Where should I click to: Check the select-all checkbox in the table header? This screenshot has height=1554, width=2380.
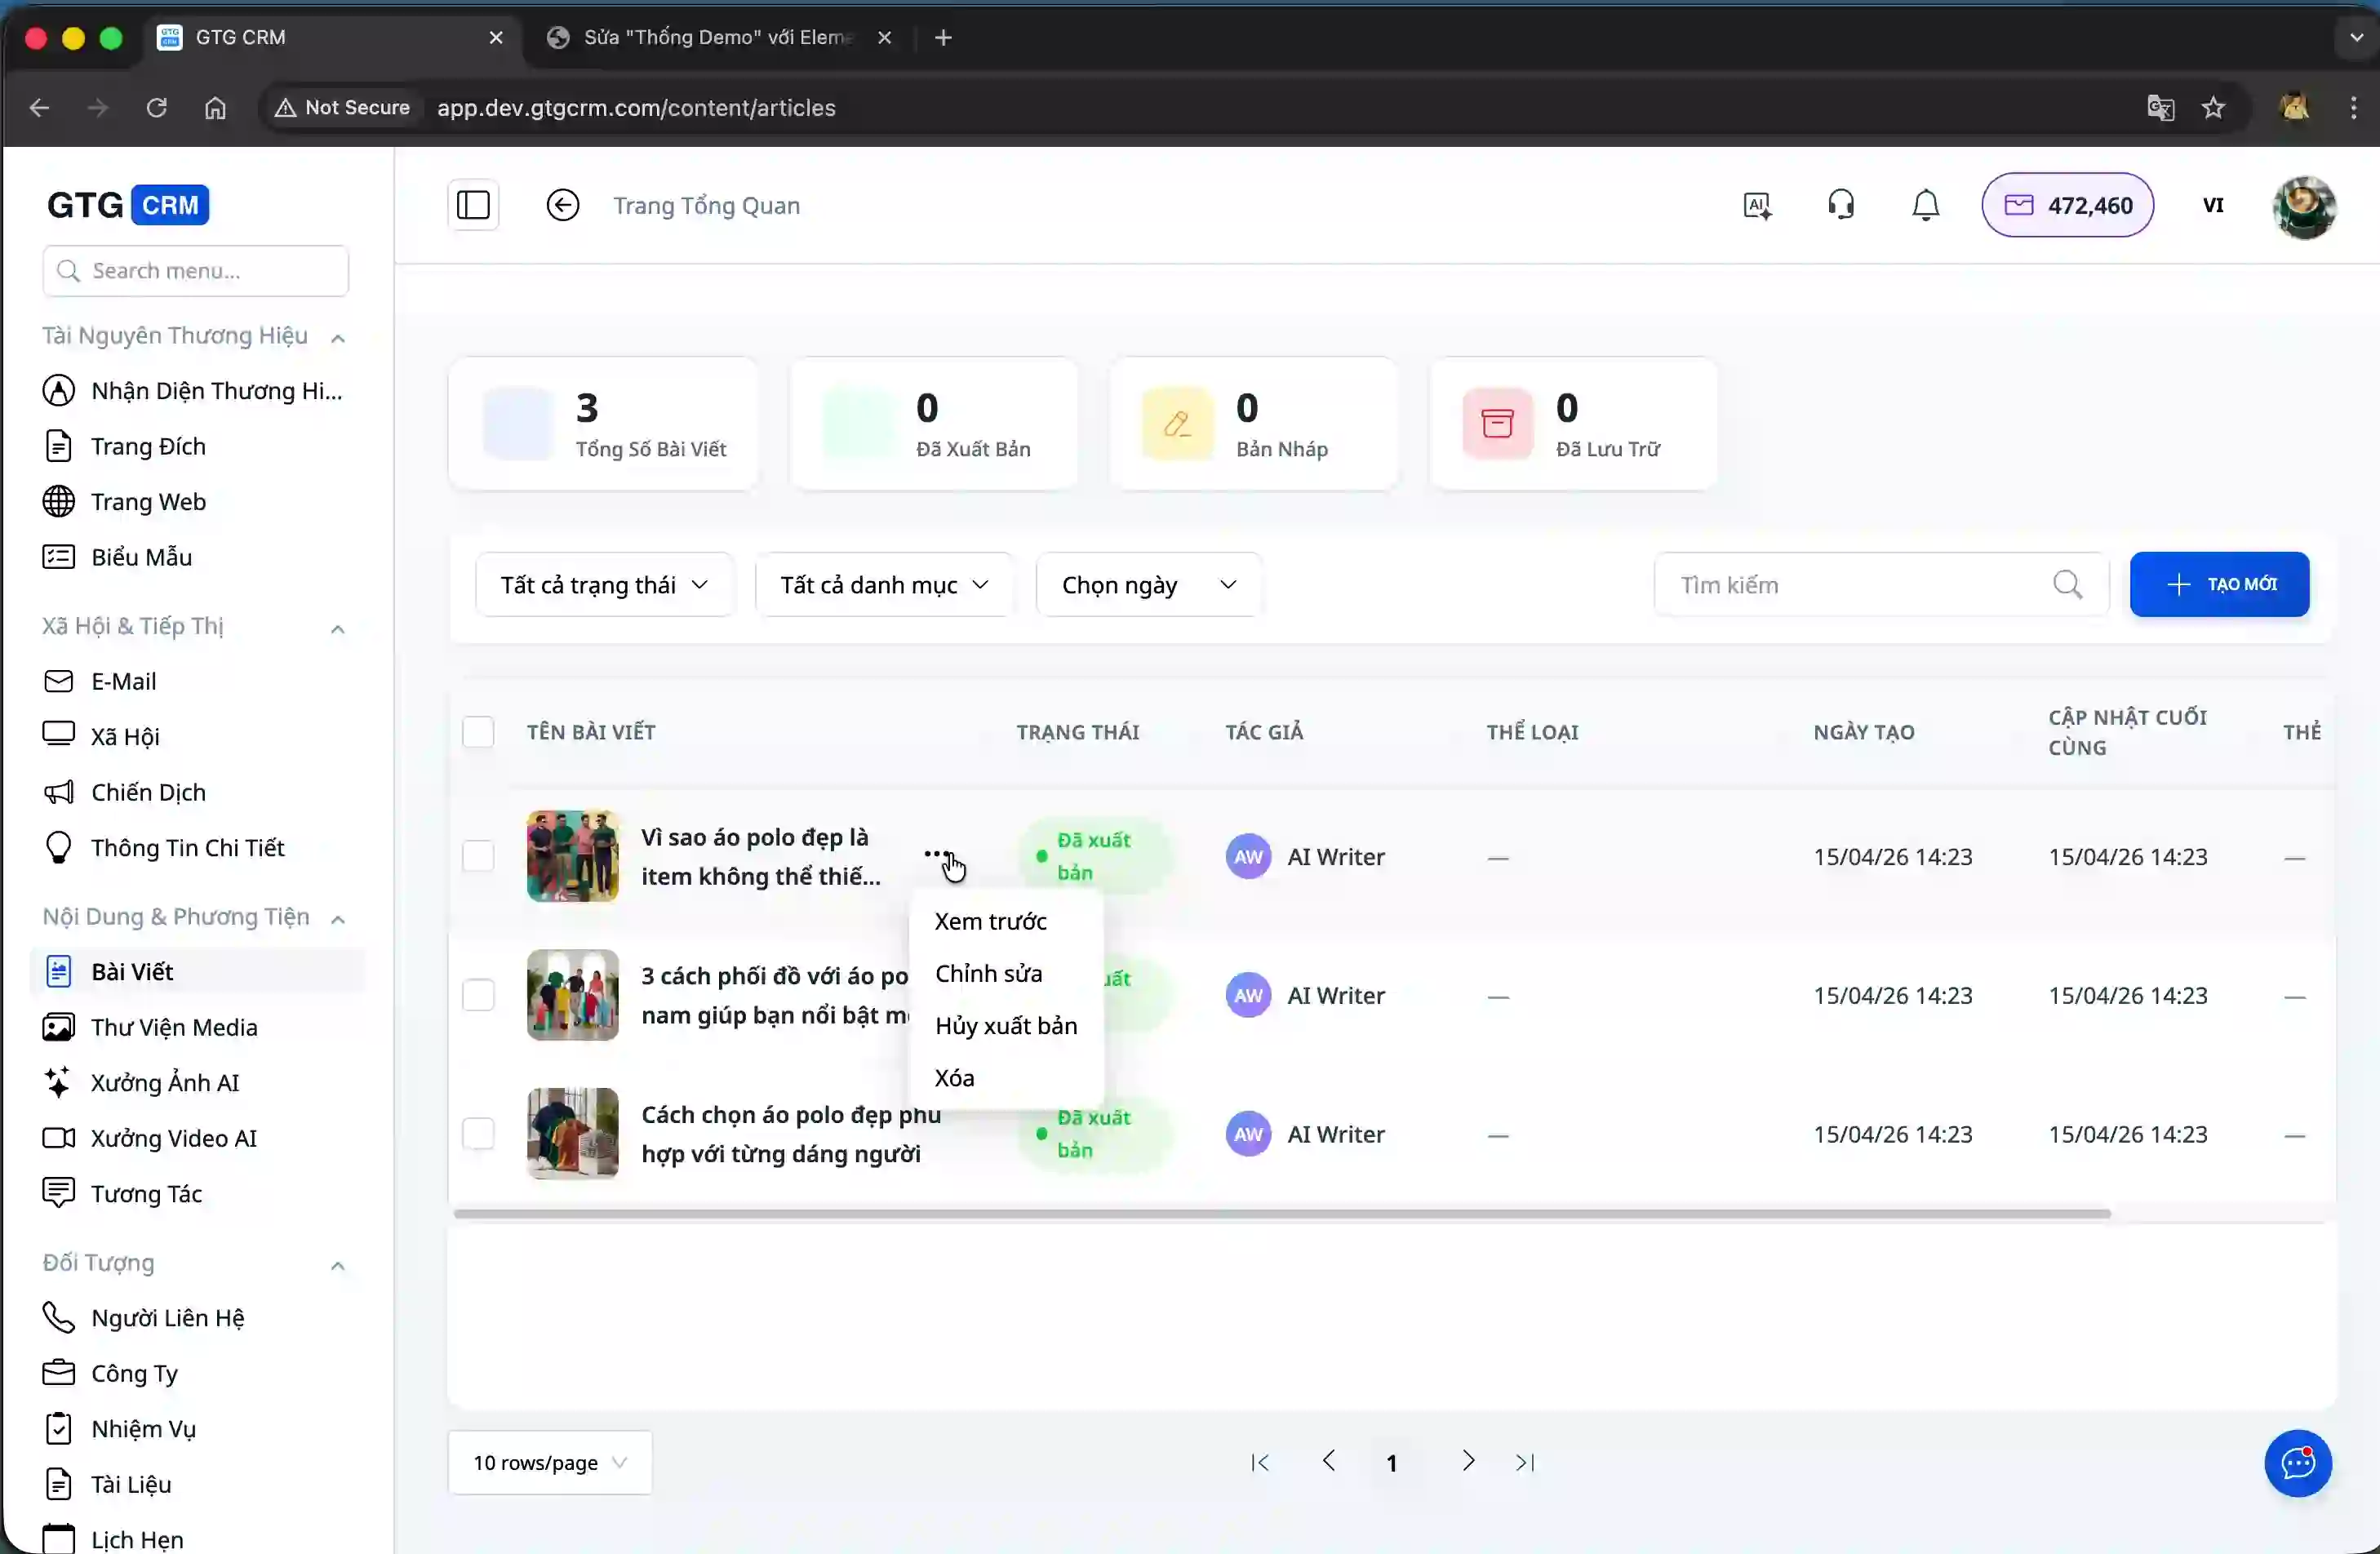478,731
